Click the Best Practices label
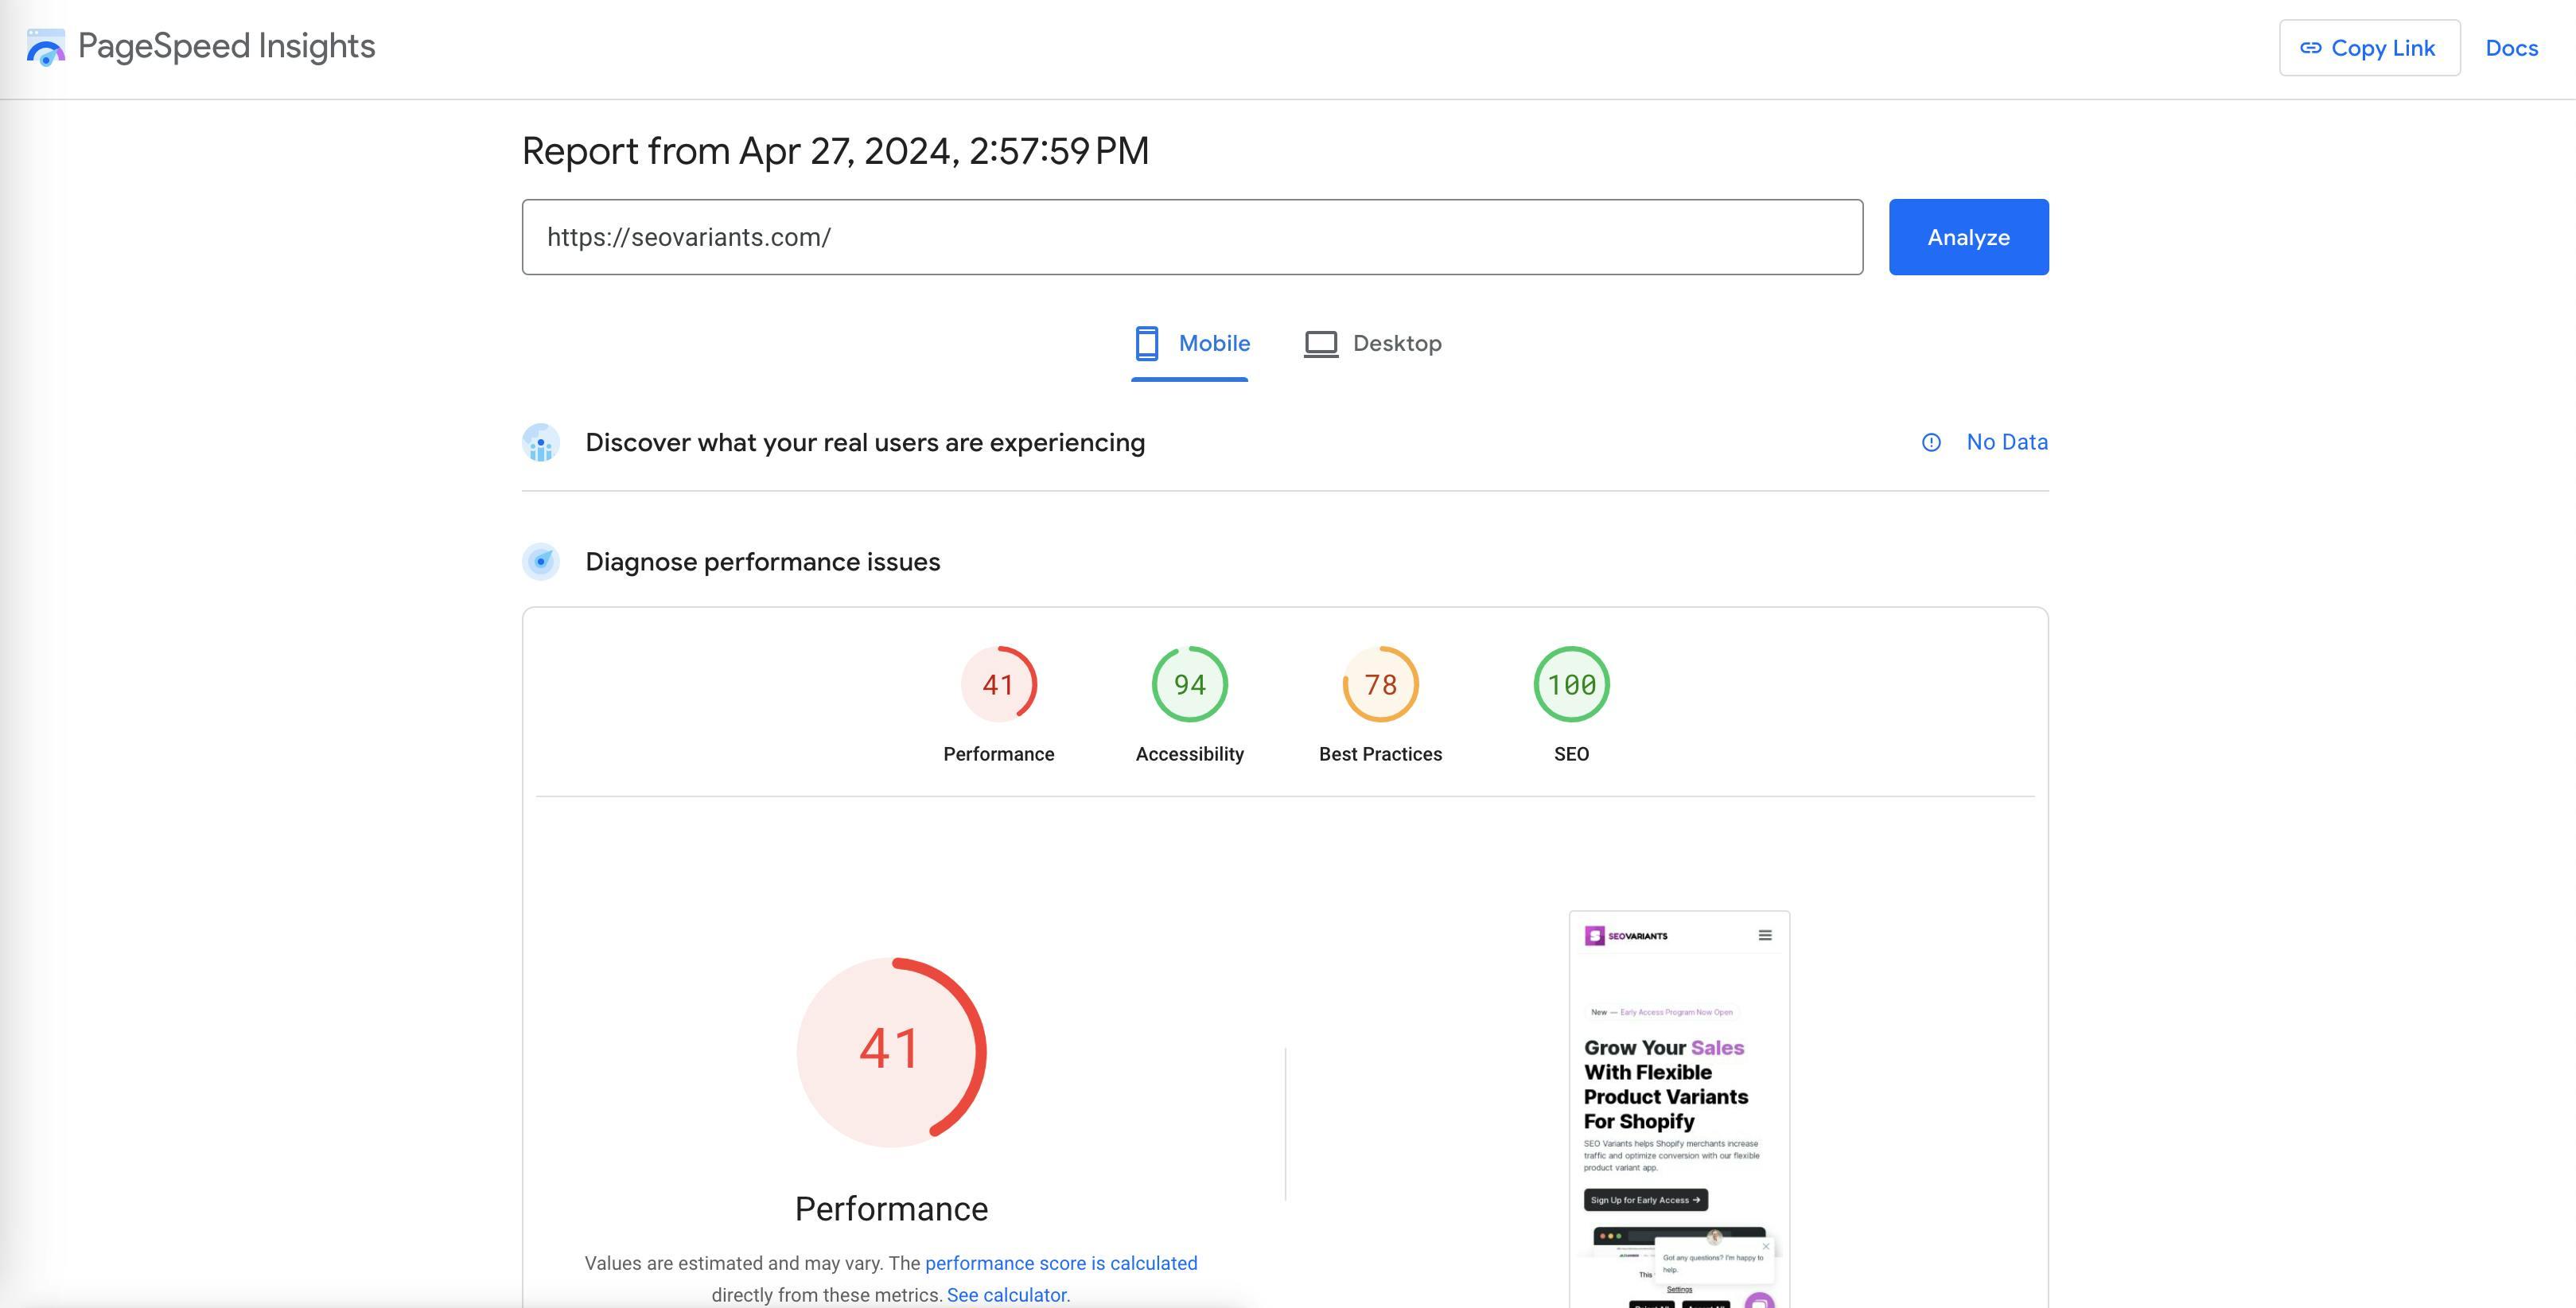 pyautogui.click(x=1380, y=754)
